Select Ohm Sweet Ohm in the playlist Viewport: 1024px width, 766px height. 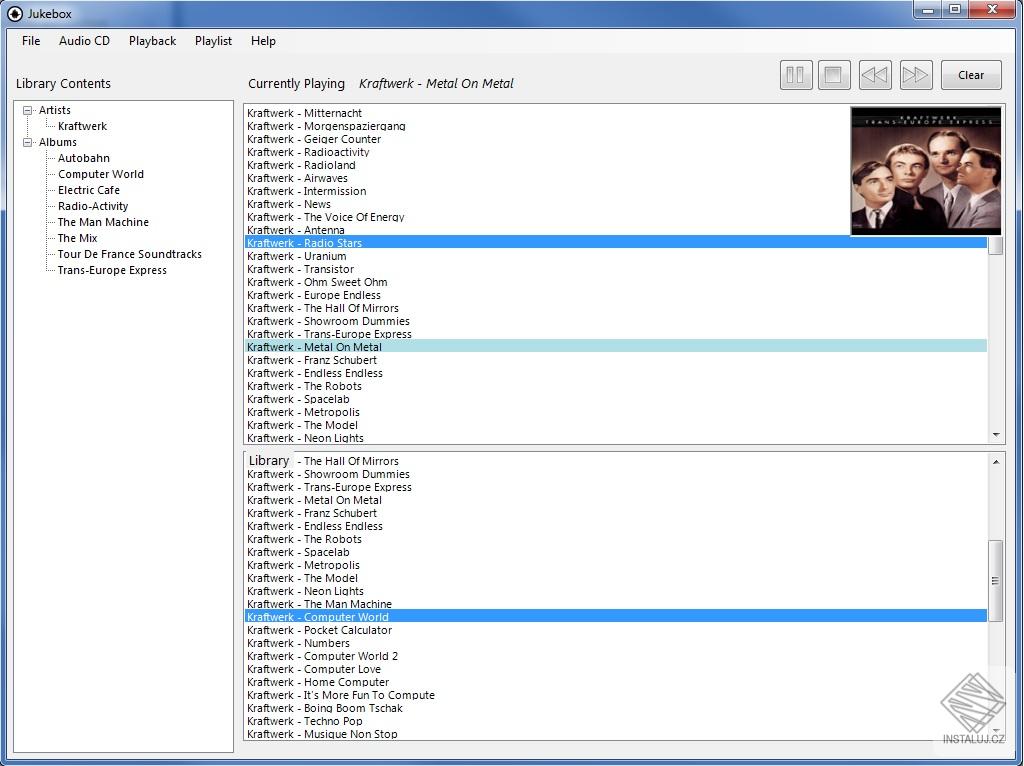click(317, 282)
